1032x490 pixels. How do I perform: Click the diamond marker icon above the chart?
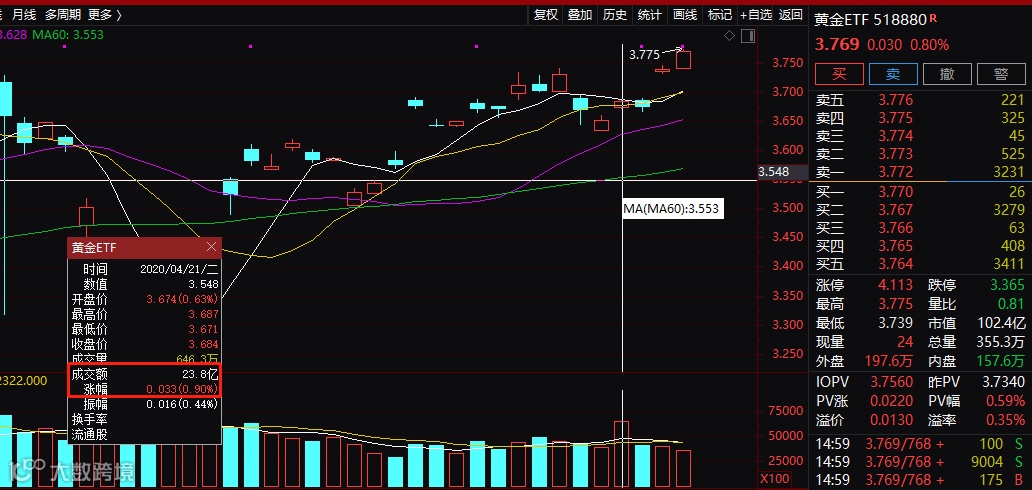(x=729, y=36)
